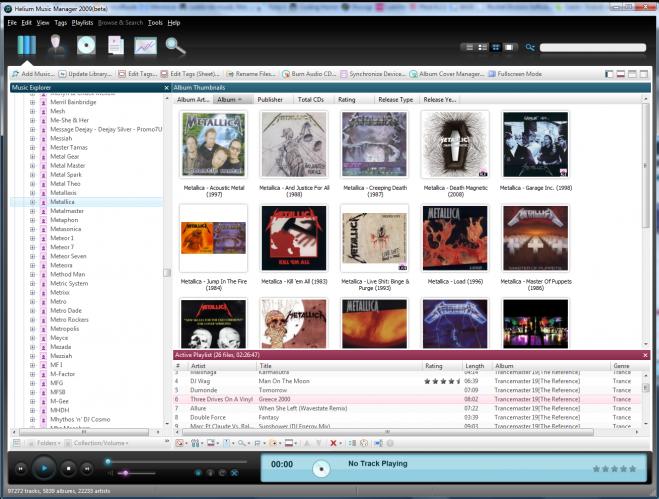This screenshot has width=659, height=499.
Task: Sort by the Release Type column header
Action: (x=395, y=100)
